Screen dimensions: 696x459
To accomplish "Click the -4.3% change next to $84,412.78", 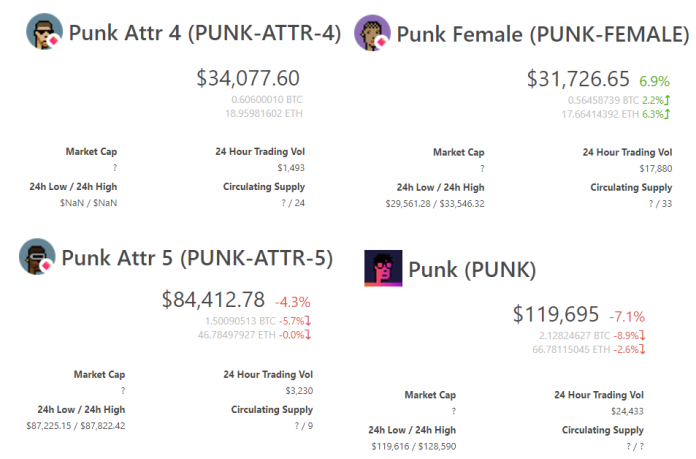I will click(x=293, y=302).
